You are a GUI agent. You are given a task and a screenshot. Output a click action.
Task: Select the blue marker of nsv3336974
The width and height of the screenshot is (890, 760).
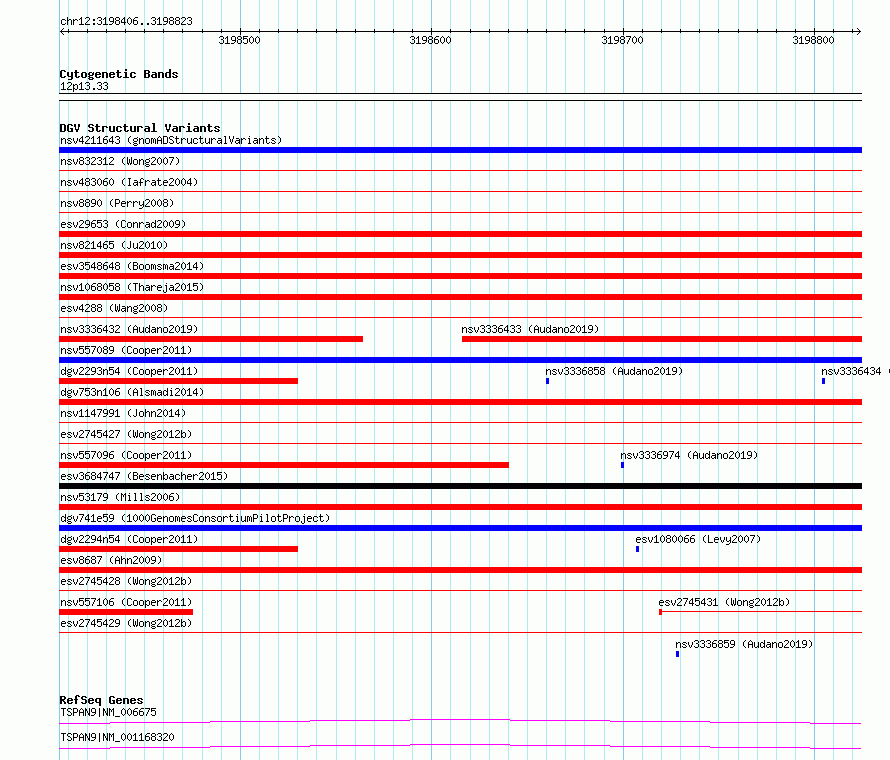pos(622,465)
